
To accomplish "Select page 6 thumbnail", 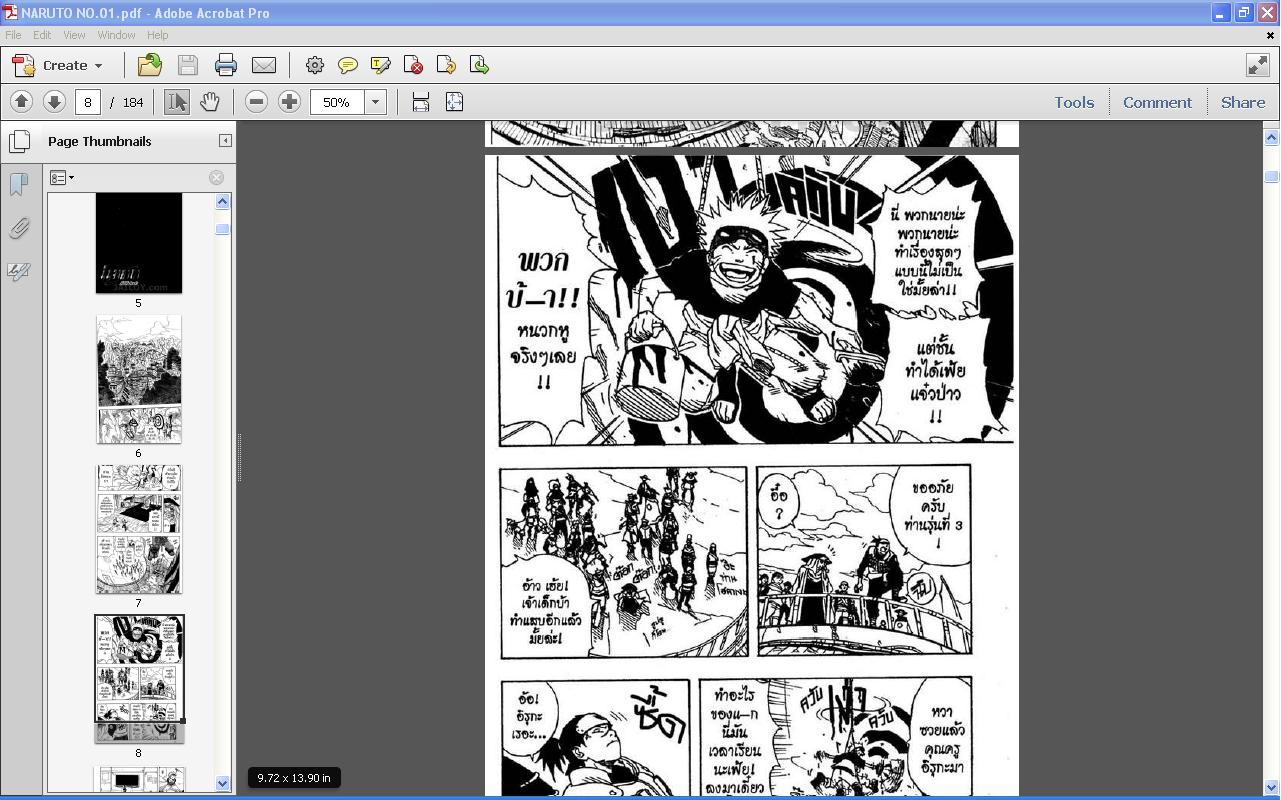I will click(x=139, y=379).
